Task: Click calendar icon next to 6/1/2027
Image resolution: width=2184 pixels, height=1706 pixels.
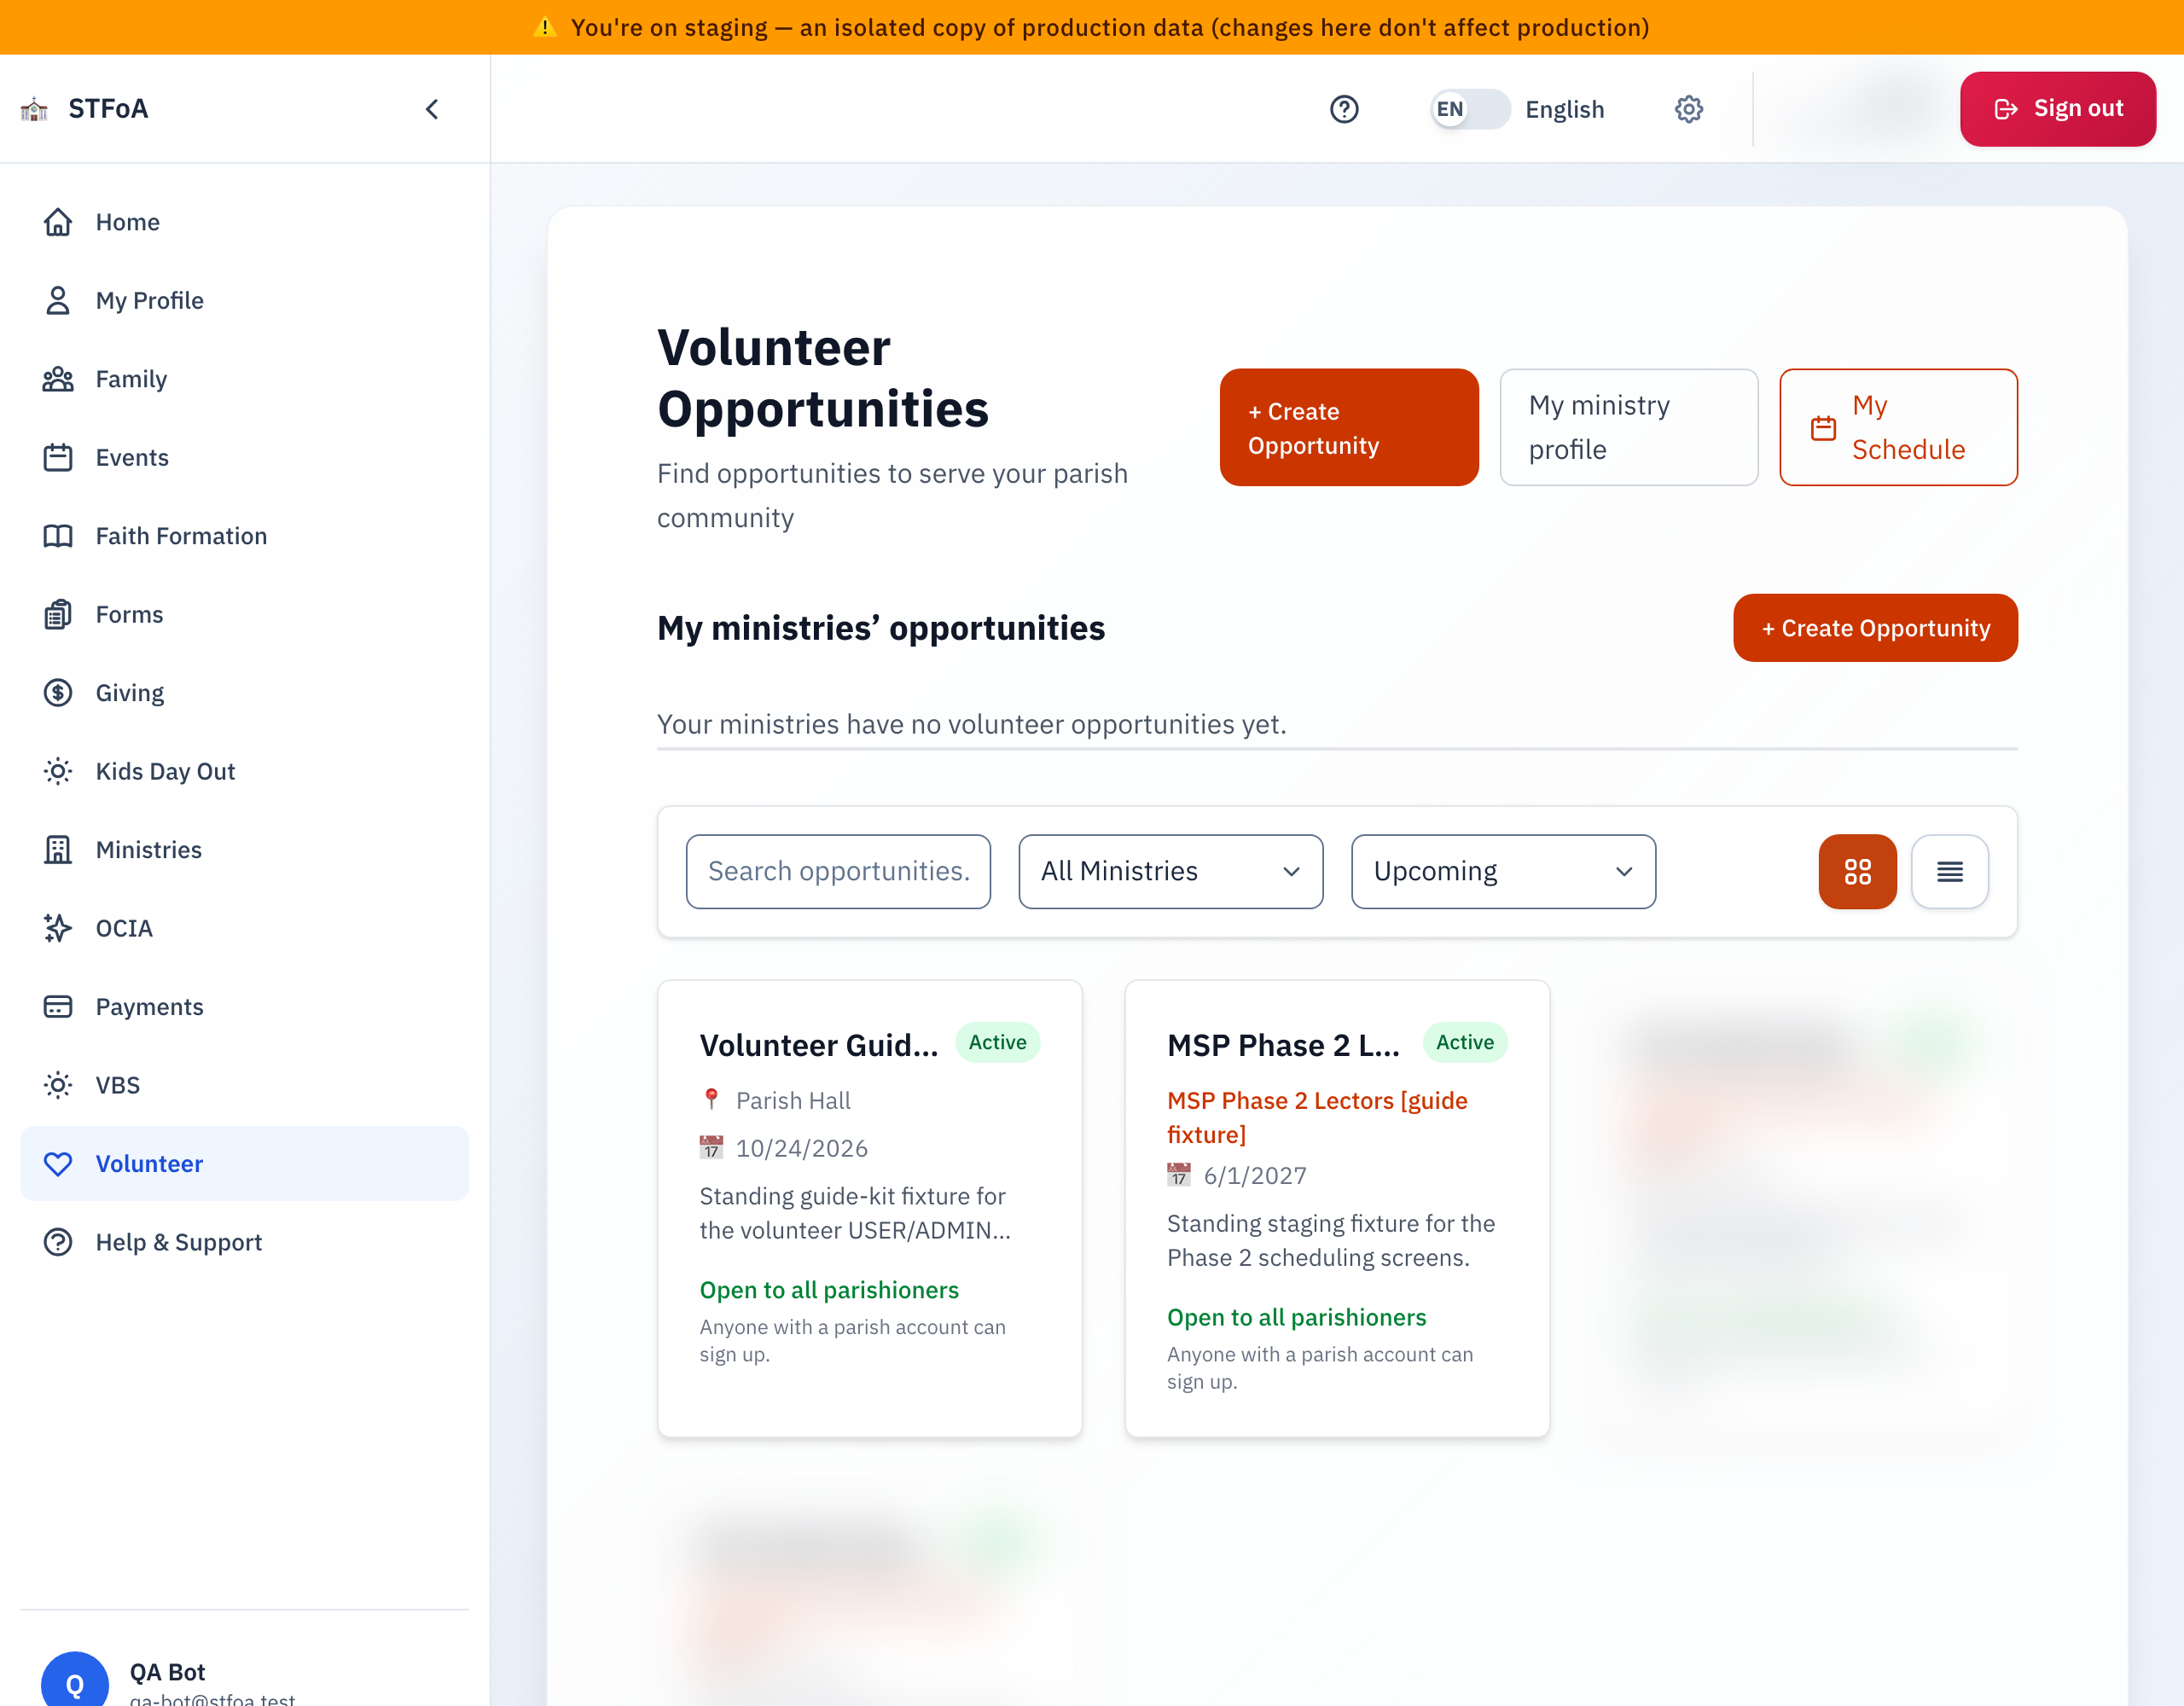Action: pos(1179,1174)
